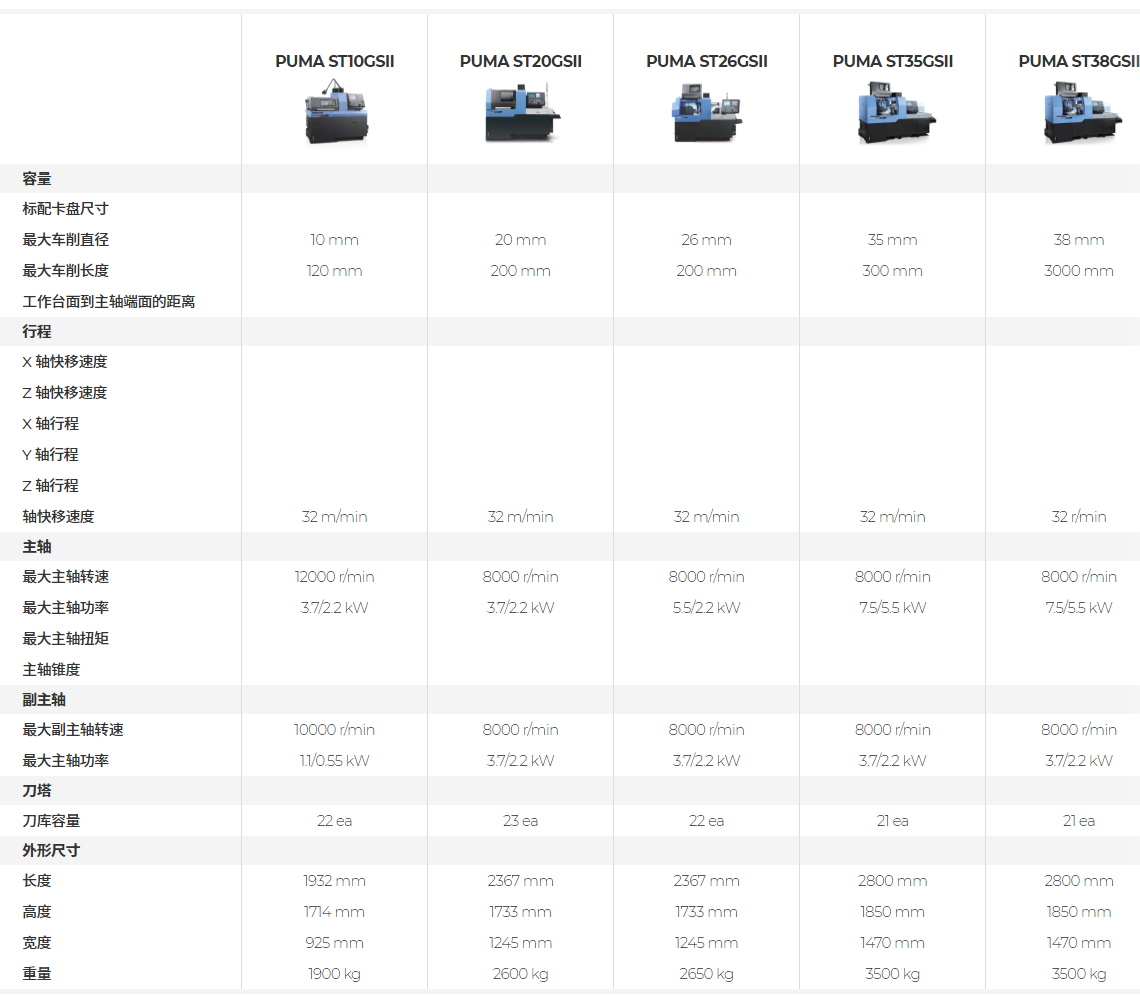1140x1001 pixels.
Task: Open the PUMA ST38GSII machine image
Action: click(x=1080, y=112)
